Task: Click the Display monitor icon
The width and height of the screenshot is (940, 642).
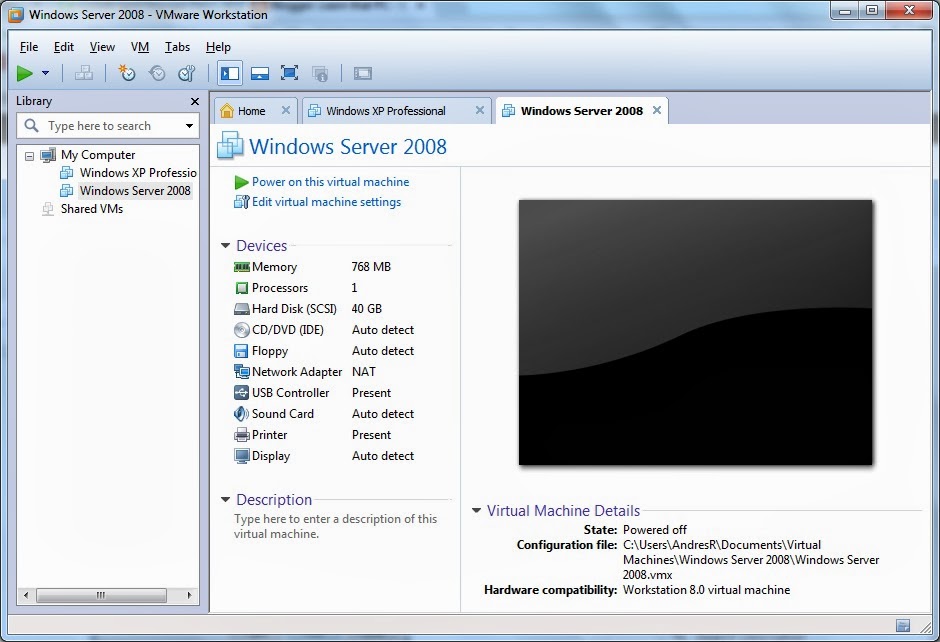Action: pos(242,456)
